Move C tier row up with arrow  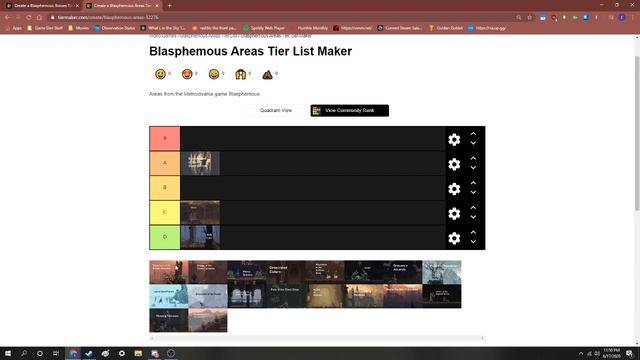point(473,208)
